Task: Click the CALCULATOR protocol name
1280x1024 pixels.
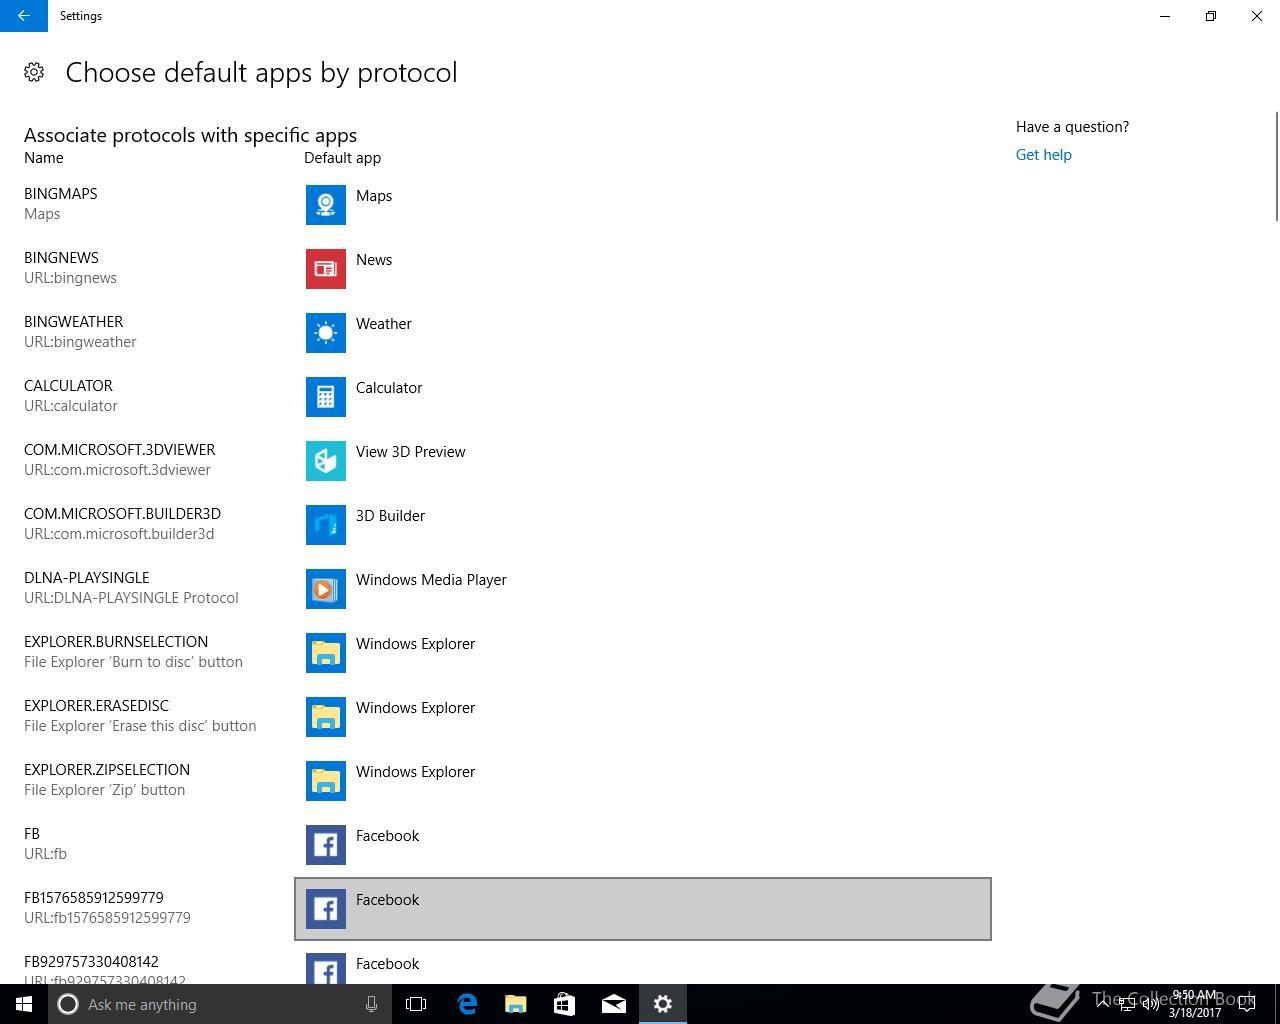Action: (68, 386)
